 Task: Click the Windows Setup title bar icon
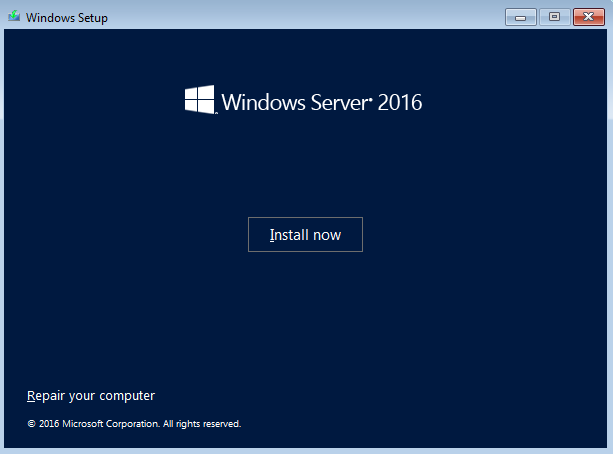14,17
